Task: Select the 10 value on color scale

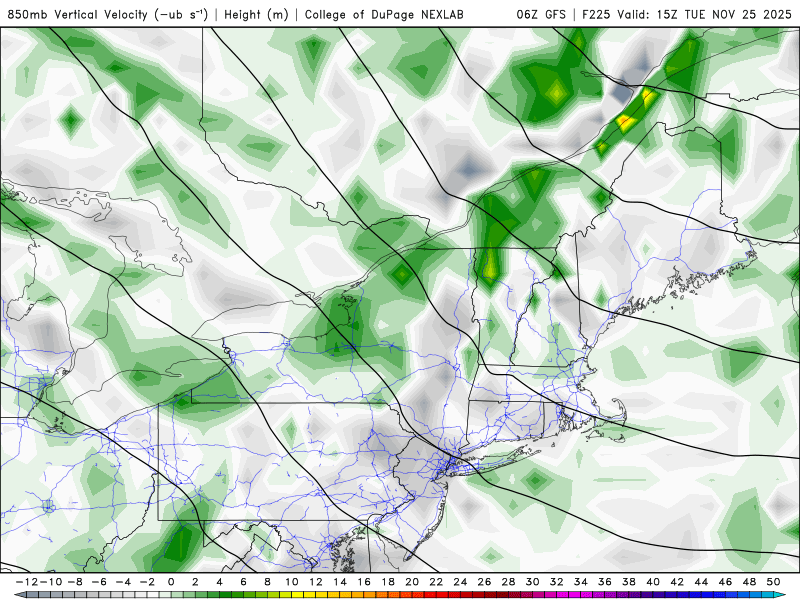Action: (291, 582)
